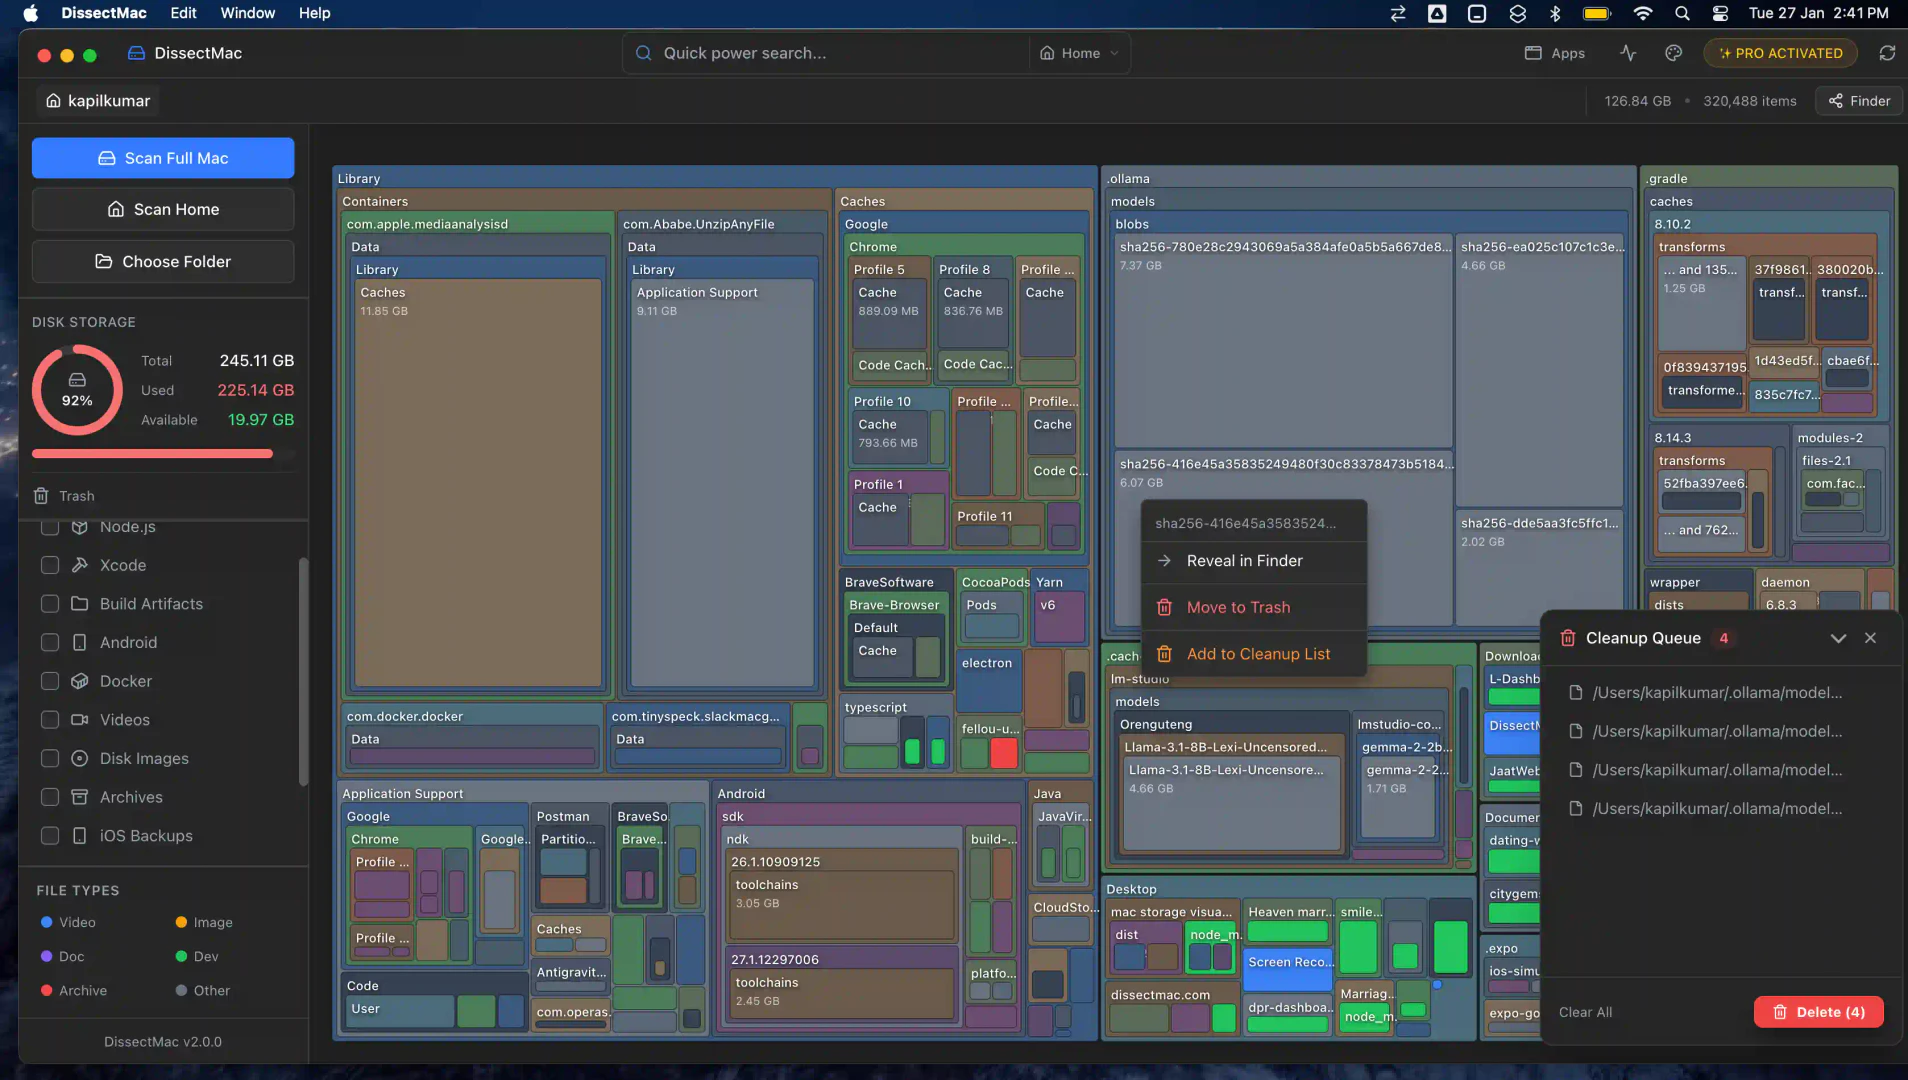The height and width of the screenshot is (1080, 1908).
Task: Open the Home location dropdown
Action: (x=1078, y=53)
